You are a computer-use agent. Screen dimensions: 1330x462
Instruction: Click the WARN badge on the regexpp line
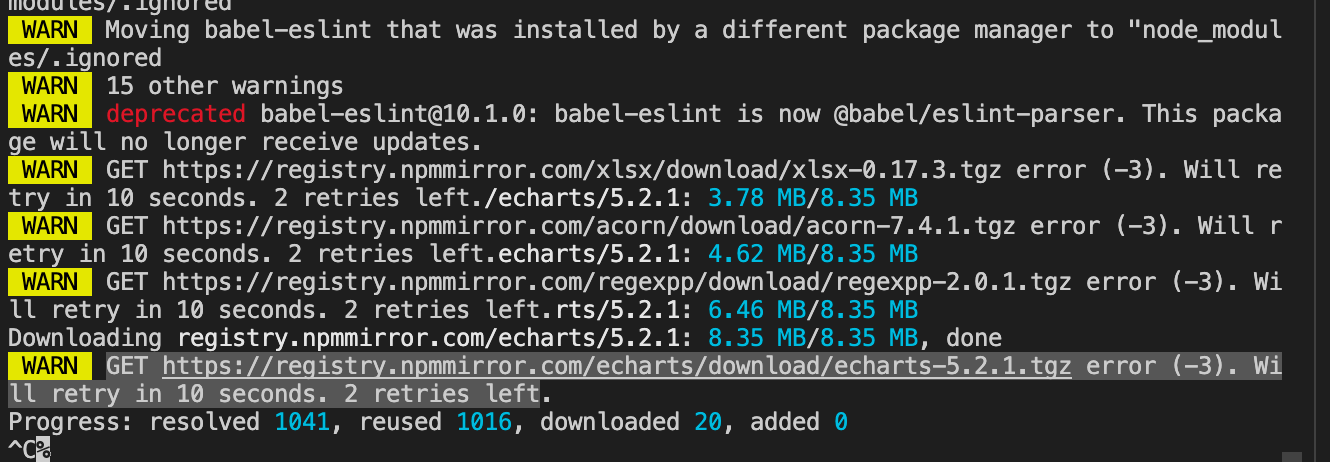[50, 283]
